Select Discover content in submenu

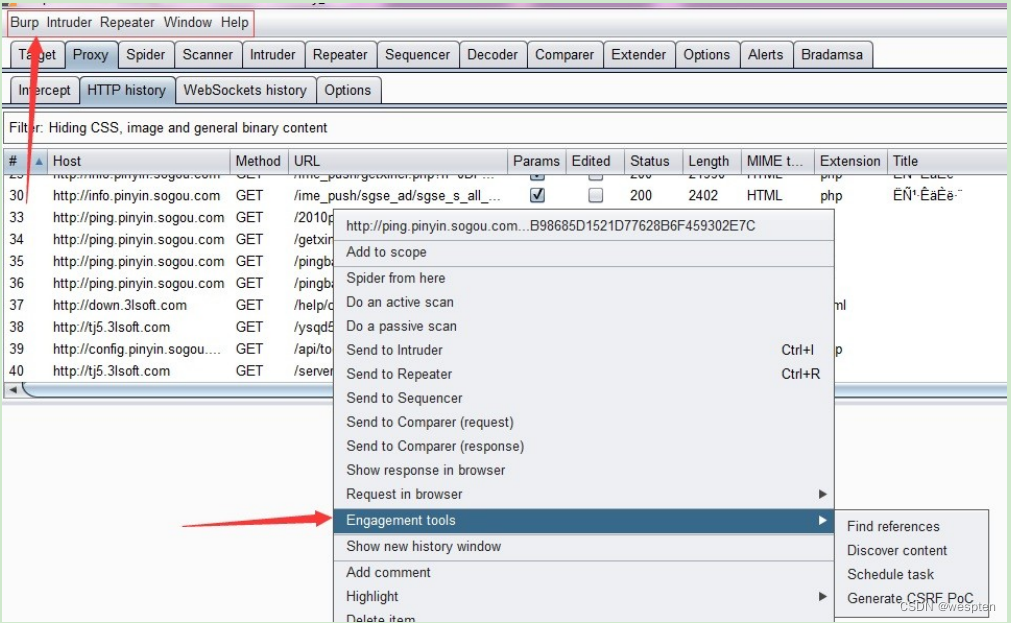[912, 550]
